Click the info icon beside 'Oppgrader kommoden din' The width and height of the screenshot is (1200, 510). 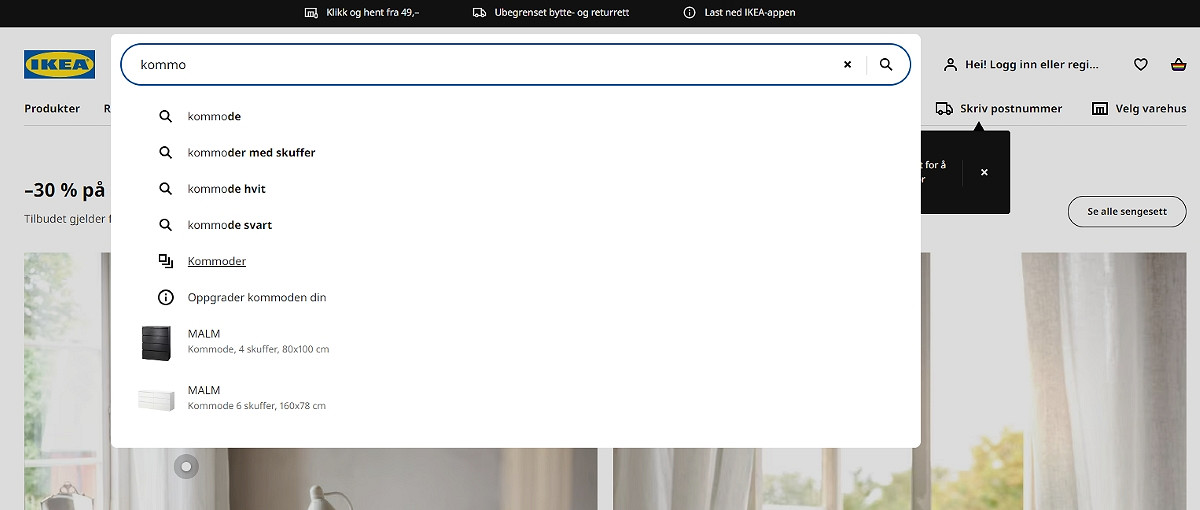pos(166,297)
